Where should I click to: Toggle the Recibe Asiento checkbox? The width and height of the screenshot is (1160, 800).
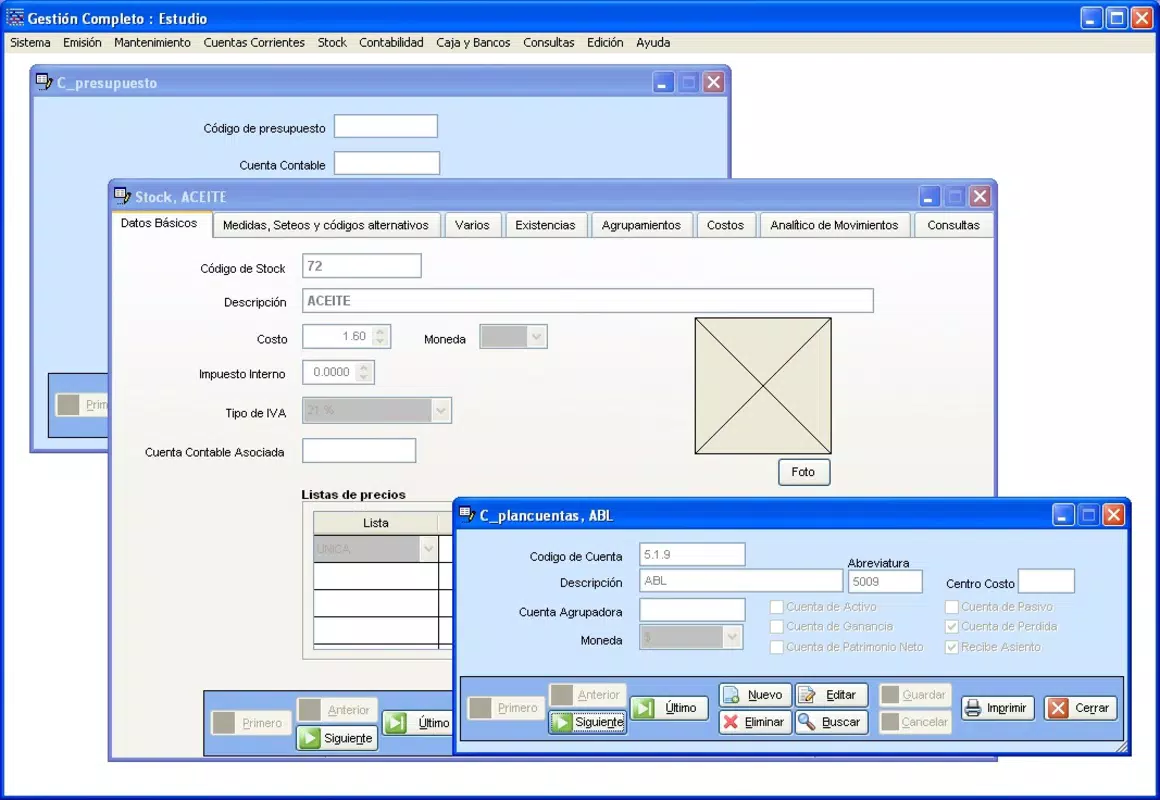coord(952,647)
